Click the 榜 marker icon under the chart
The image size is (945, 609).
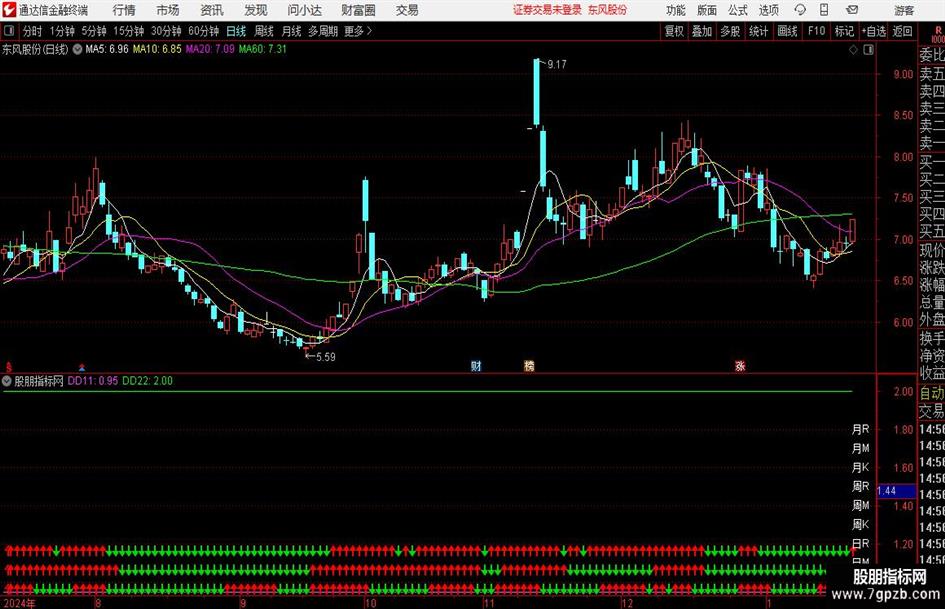(x=529, y=365)
